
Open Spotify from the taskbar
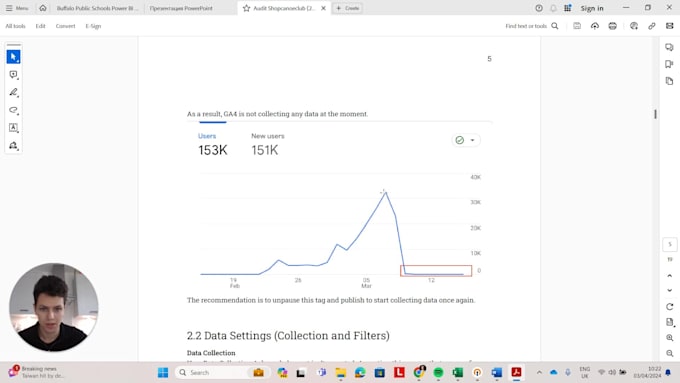coord(438,373)
